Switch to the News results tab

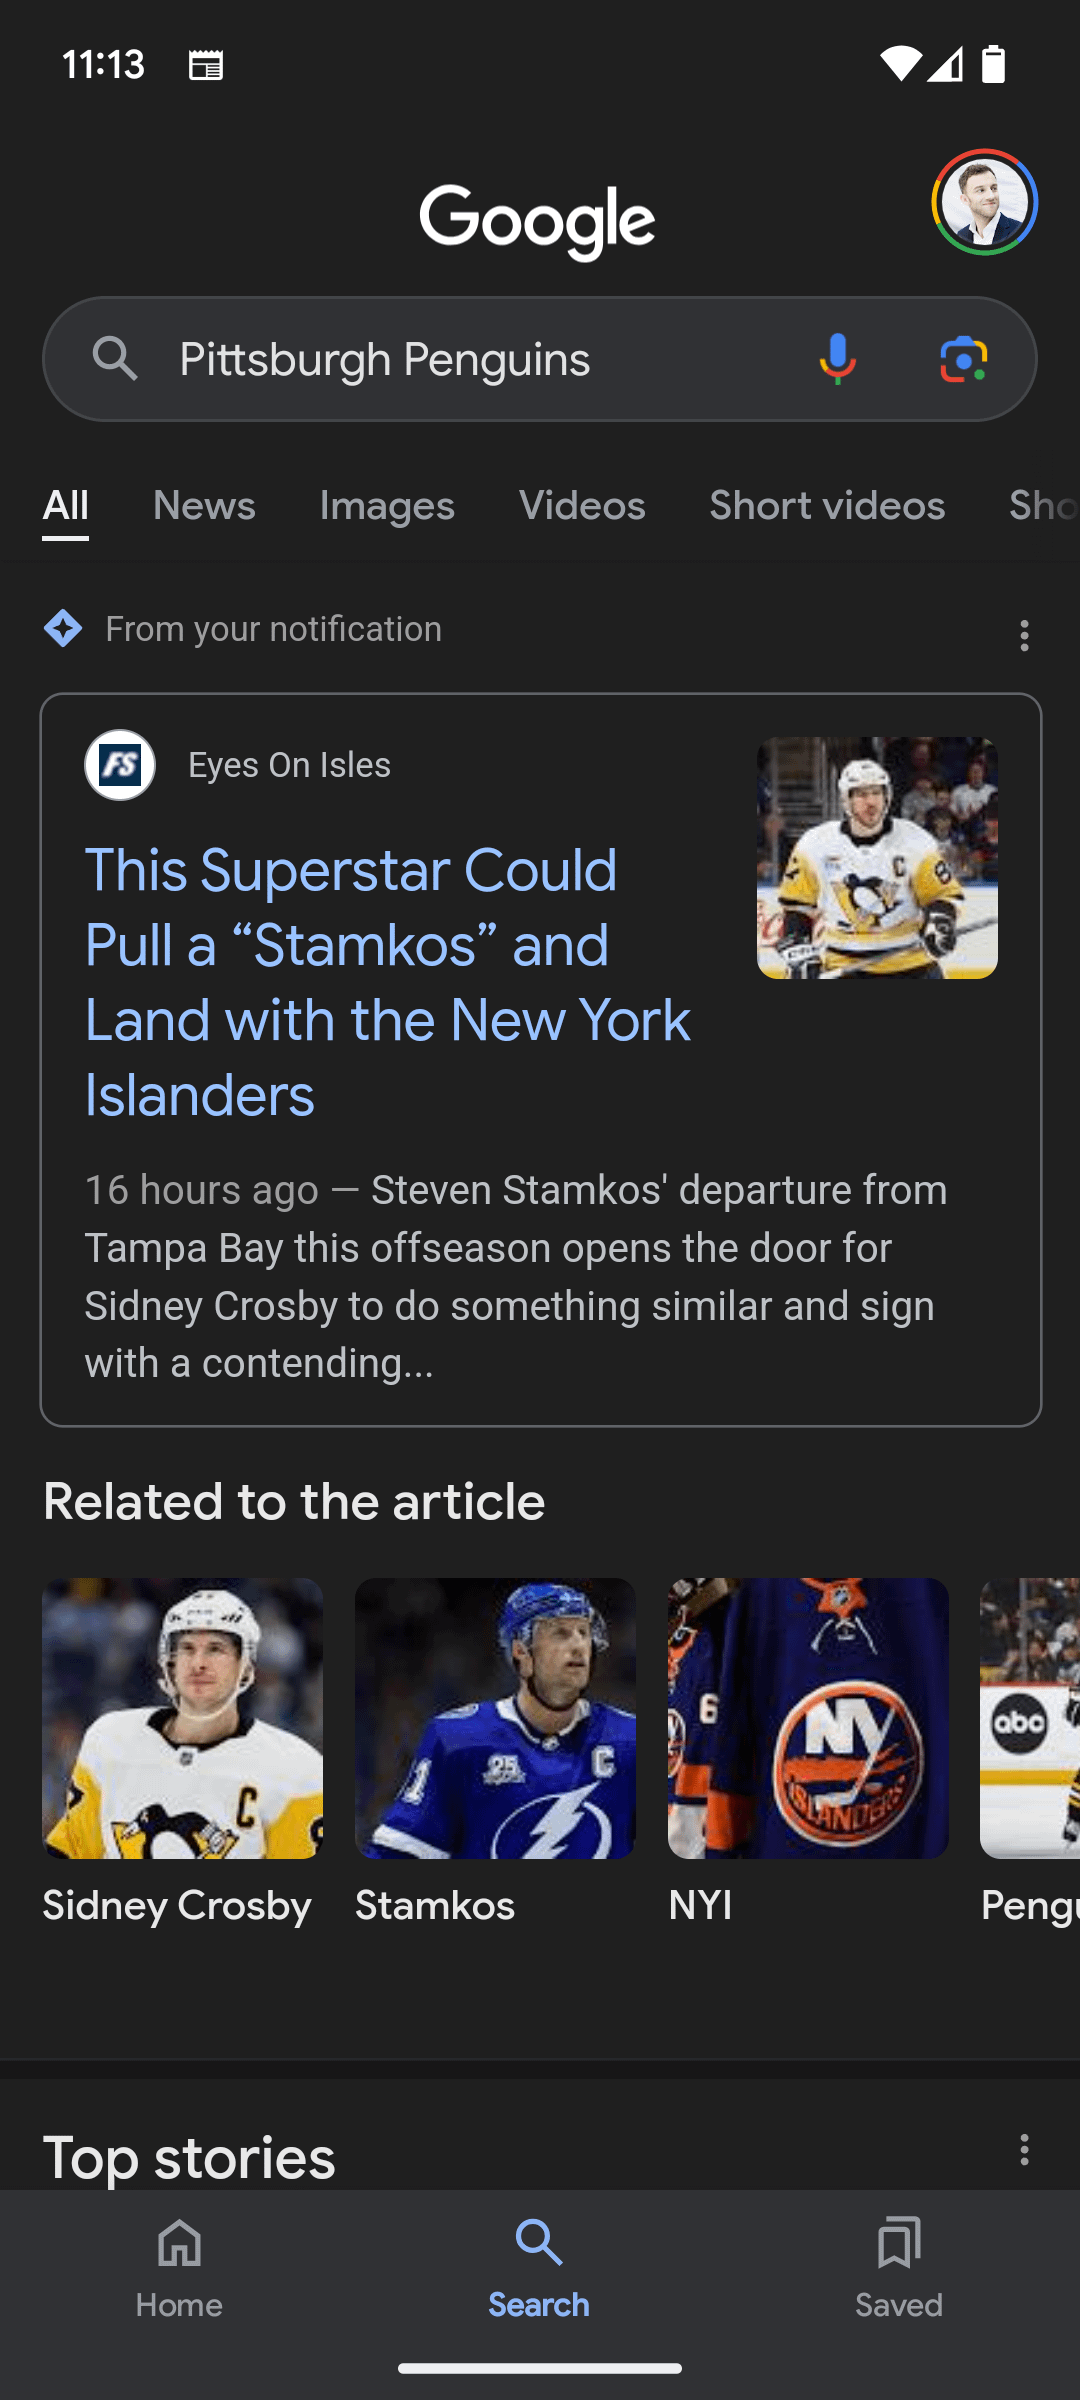(204, 506)
